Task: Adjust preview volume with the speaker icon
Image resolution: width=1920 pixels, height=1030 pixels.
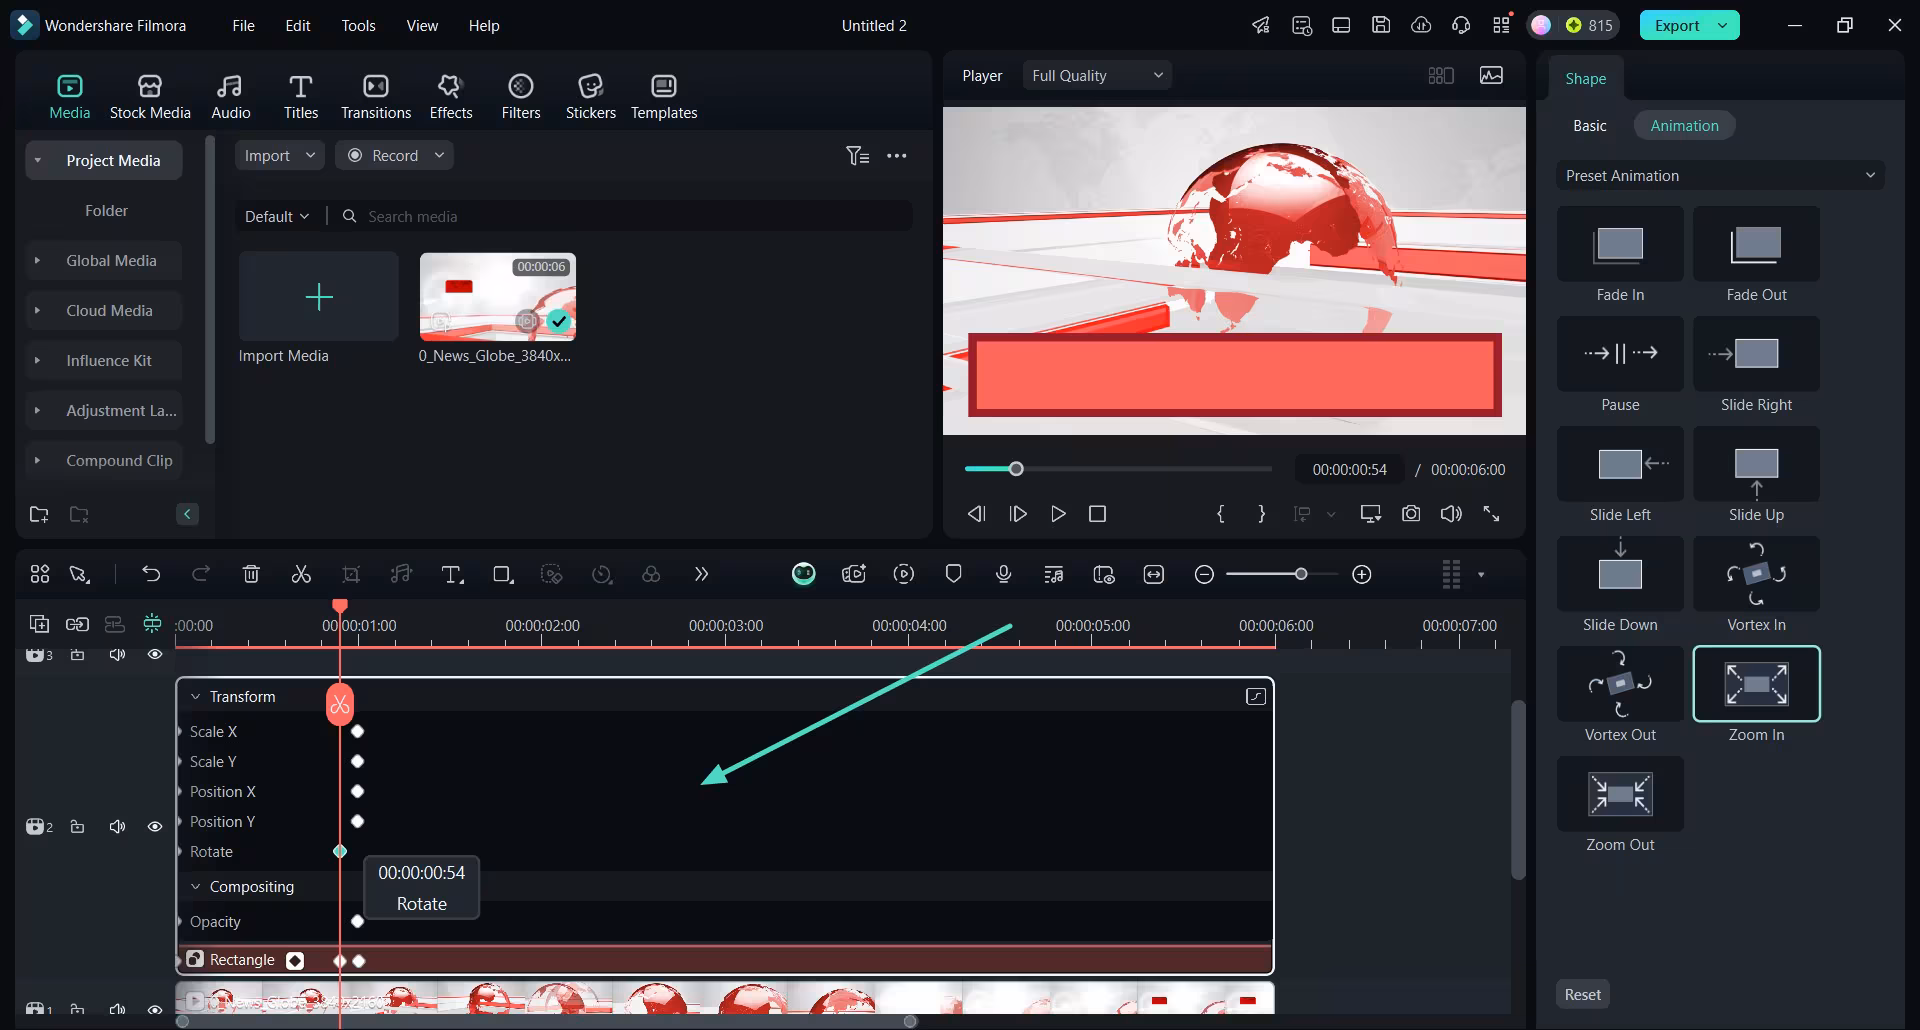Action: (1451, 513)
